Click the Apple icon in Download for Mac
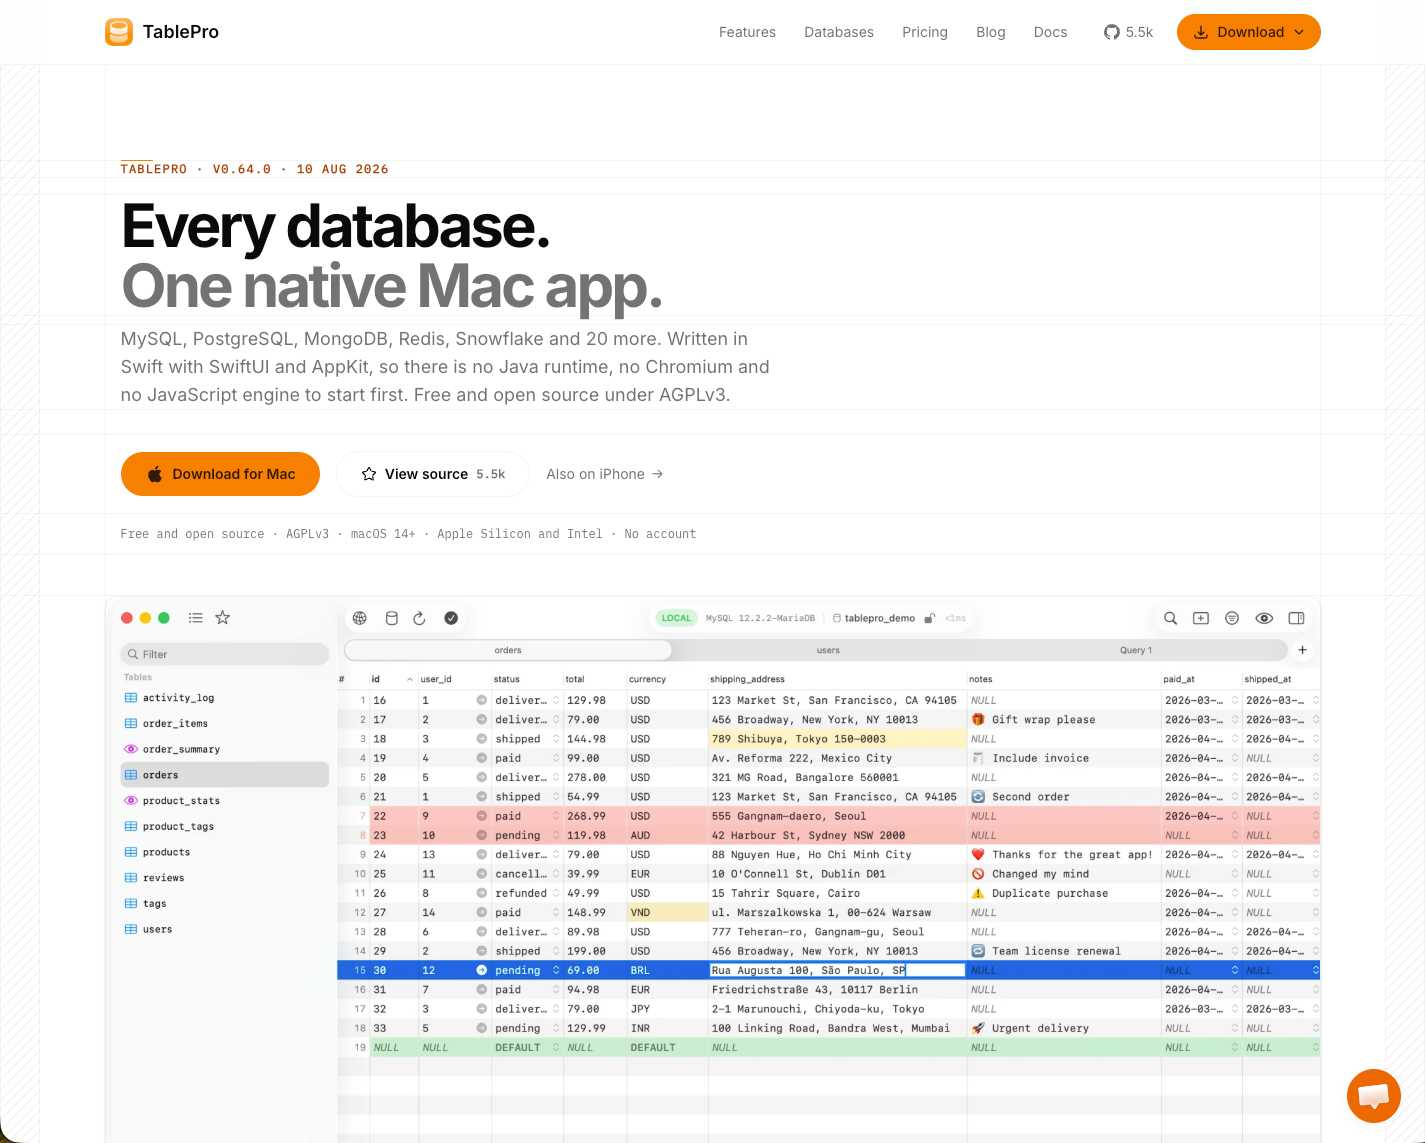Image resolution: width=1425 pixels, height=1143 pixels. [155, 474]
